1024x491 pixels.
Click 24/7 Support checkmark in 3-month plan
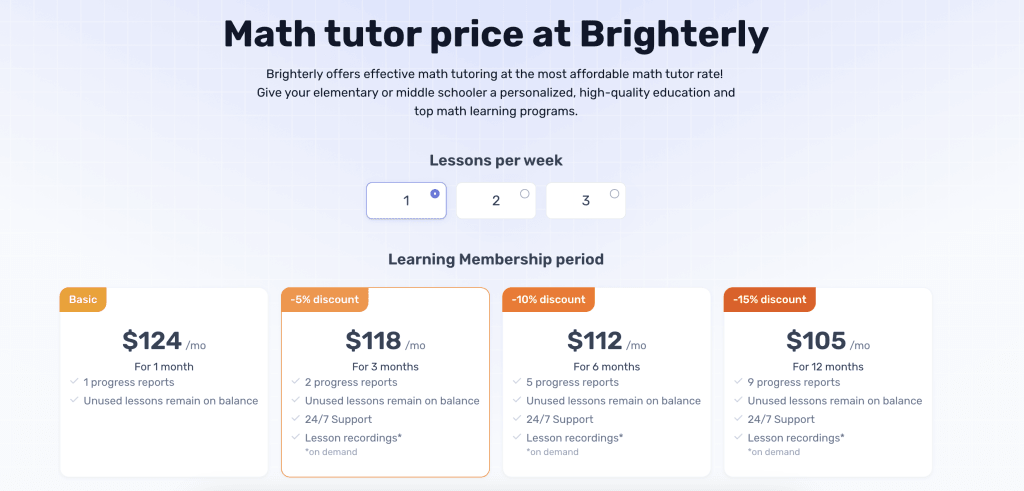(295, 419)
